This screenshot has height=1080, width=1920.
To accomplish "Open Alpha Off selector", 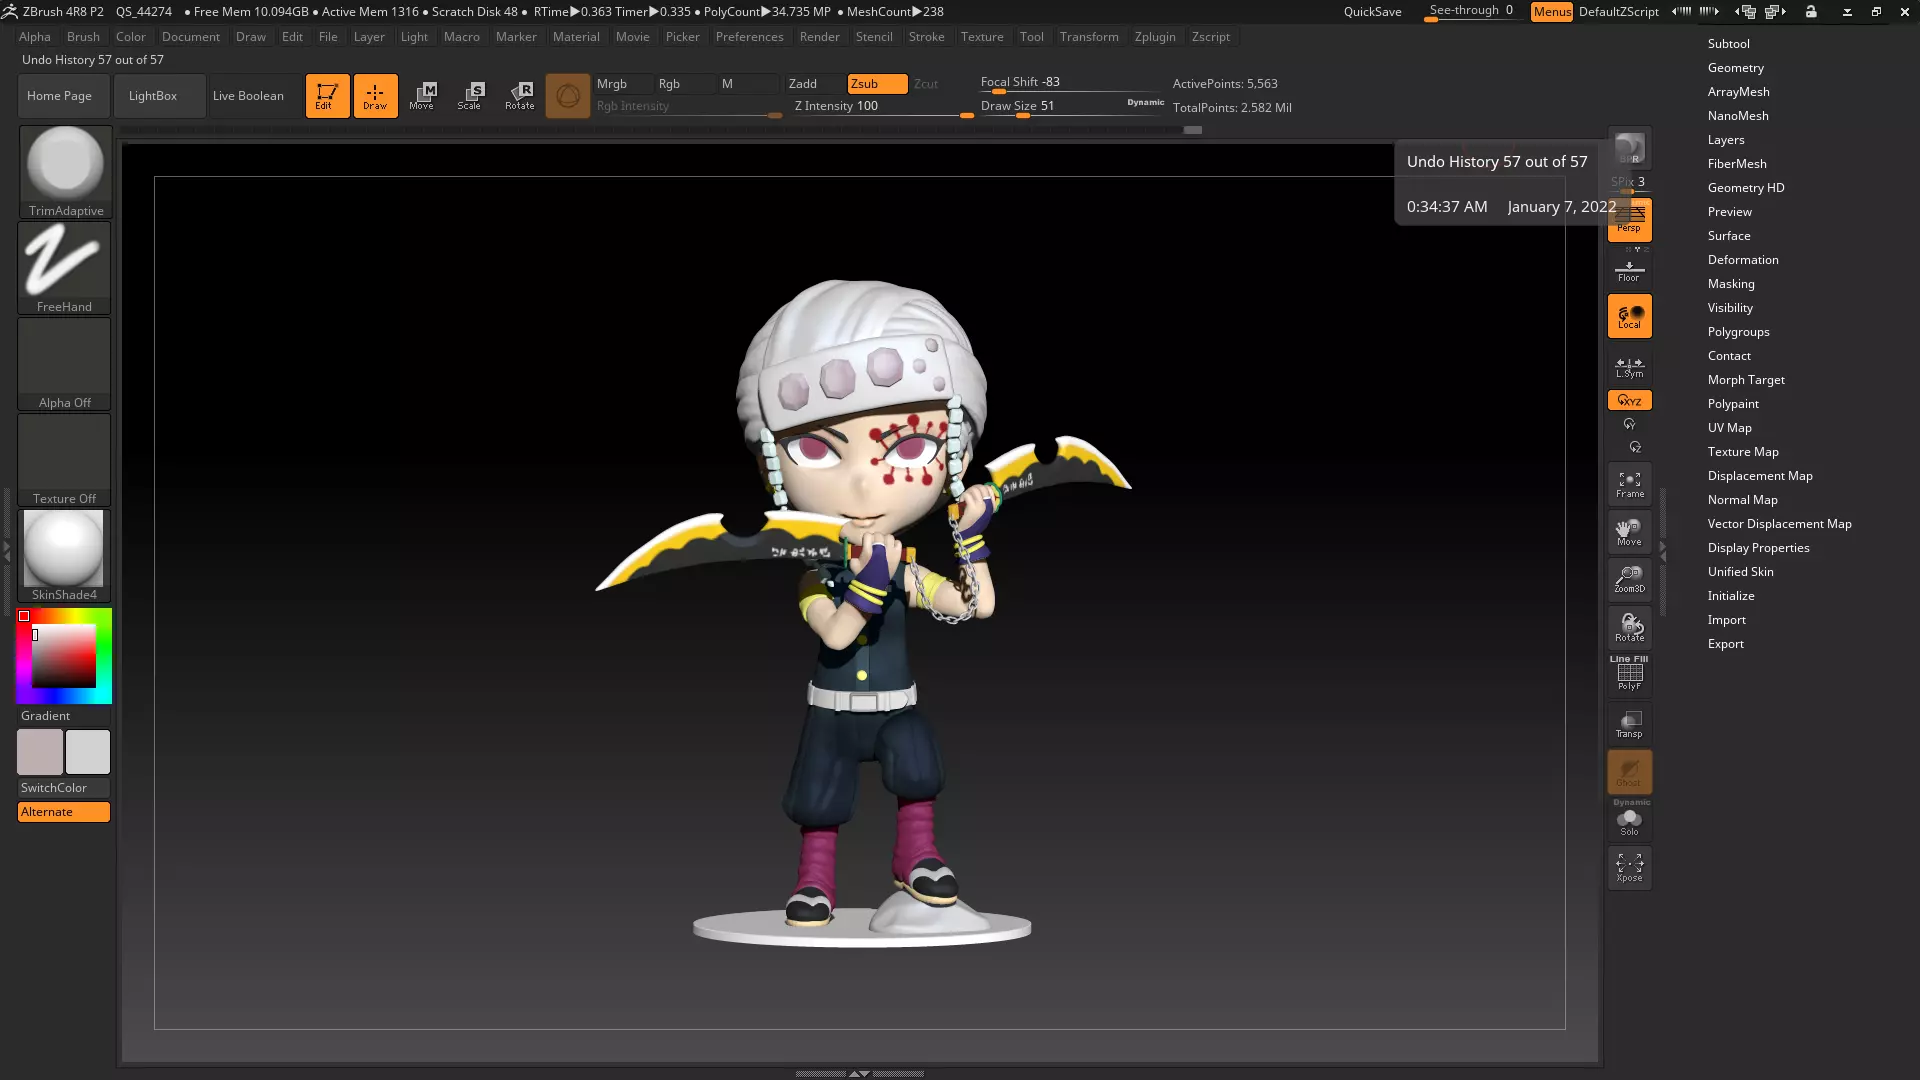I will (x=64, y=364).
